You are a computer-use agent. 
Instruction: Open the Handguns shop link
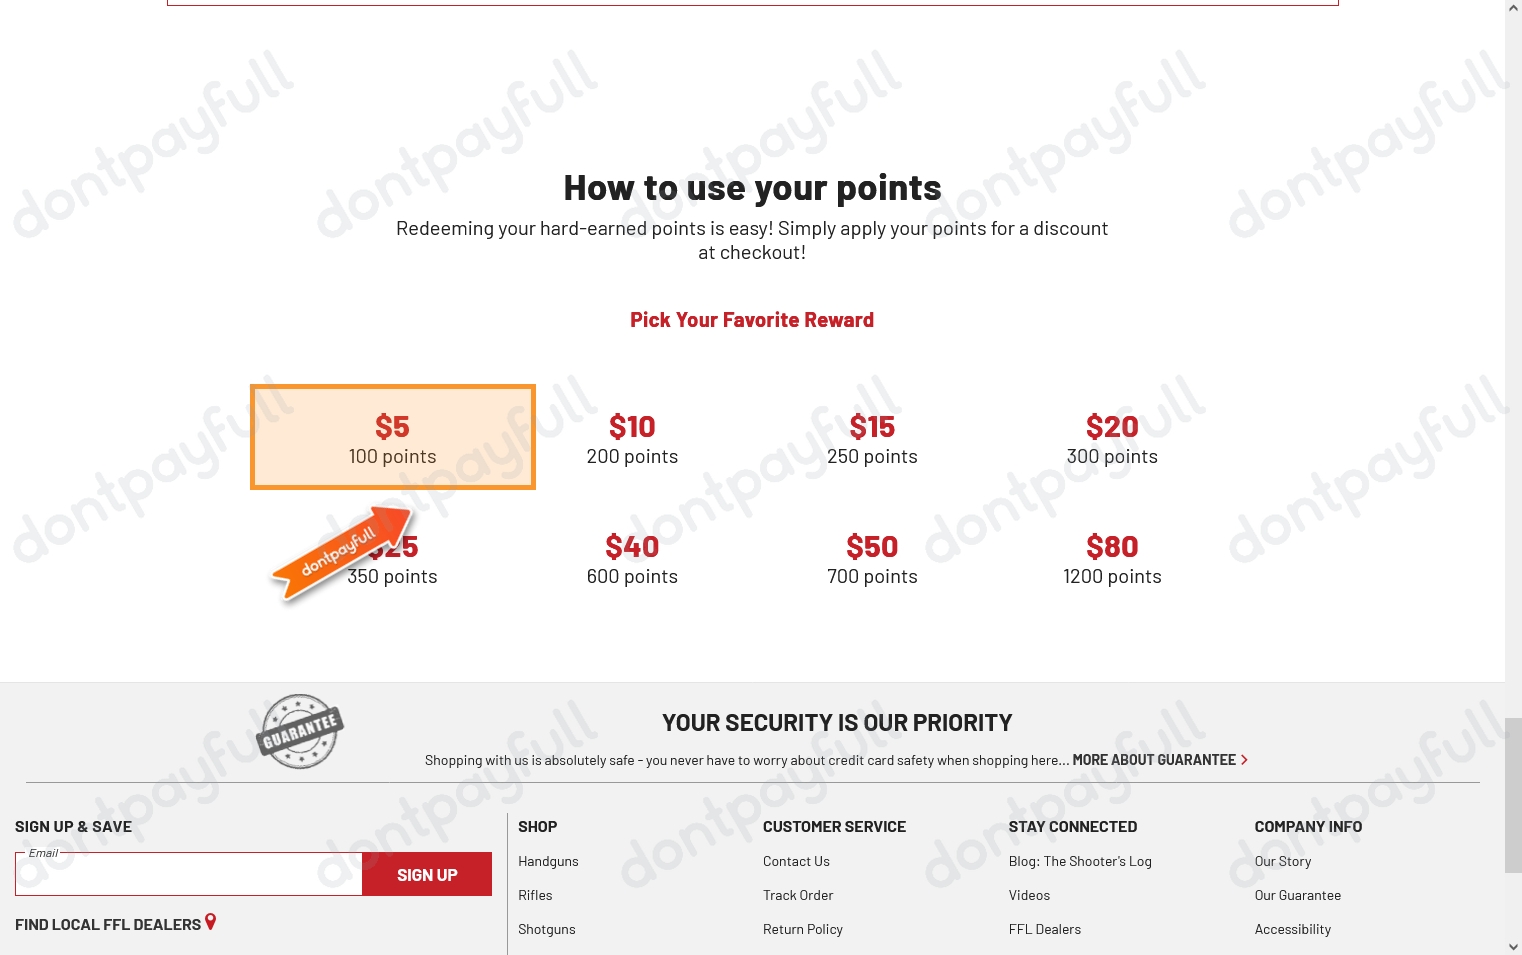pos(548,861)
